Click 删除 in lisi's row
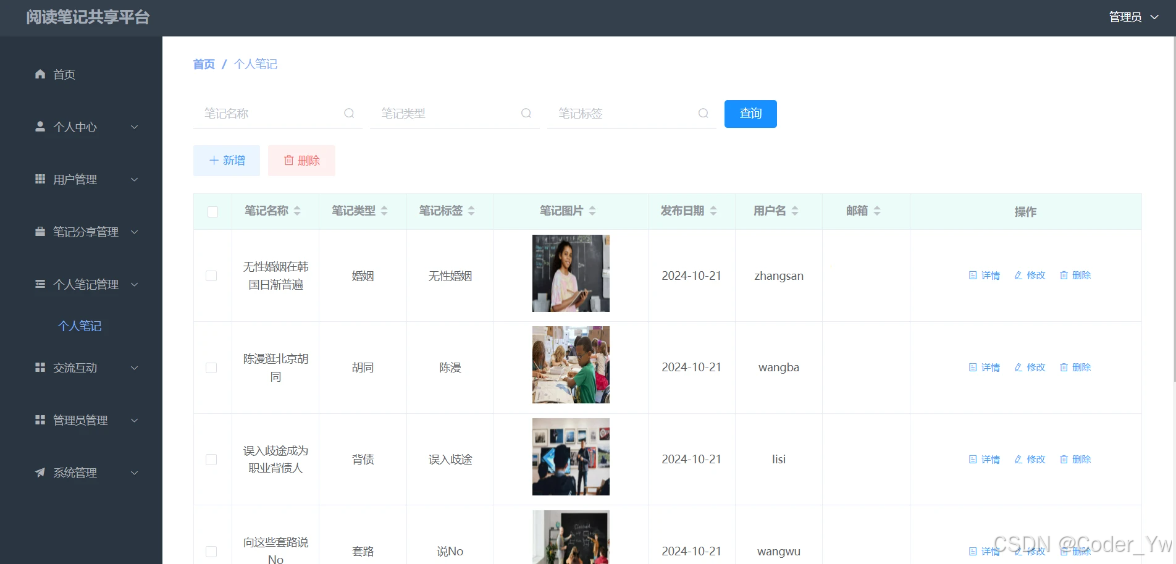 pos(1075,459)
